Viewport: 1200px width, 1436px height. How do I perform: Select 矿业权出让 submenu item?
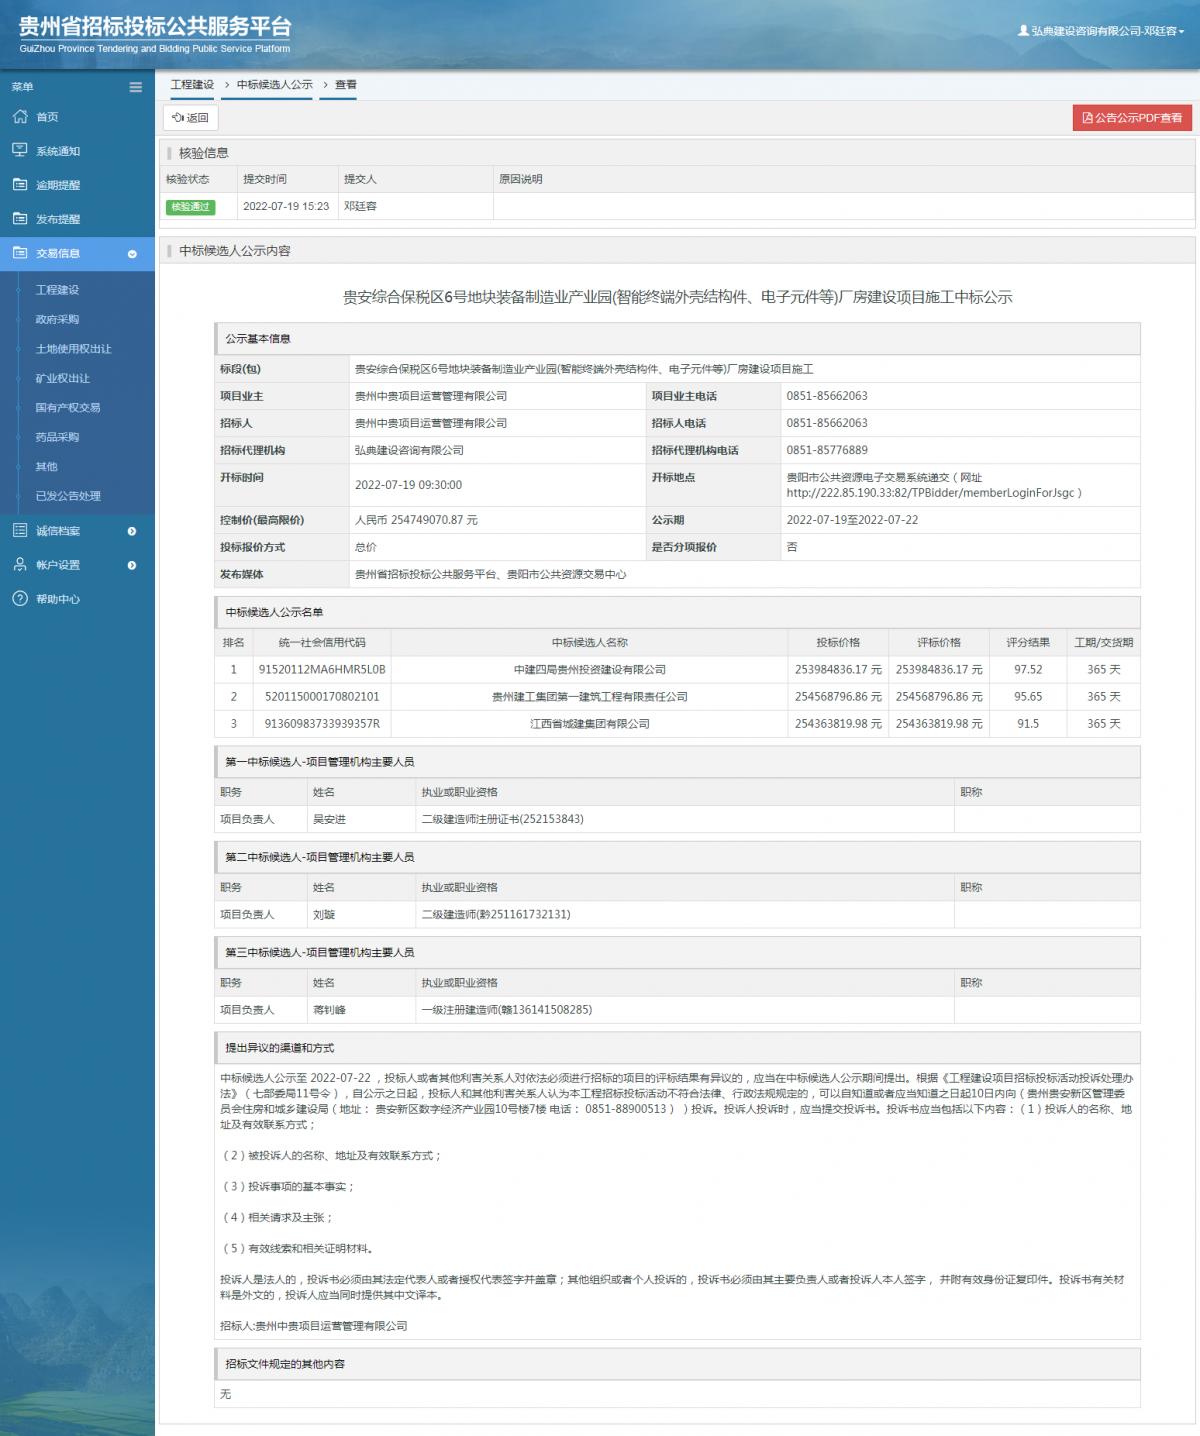63,378
